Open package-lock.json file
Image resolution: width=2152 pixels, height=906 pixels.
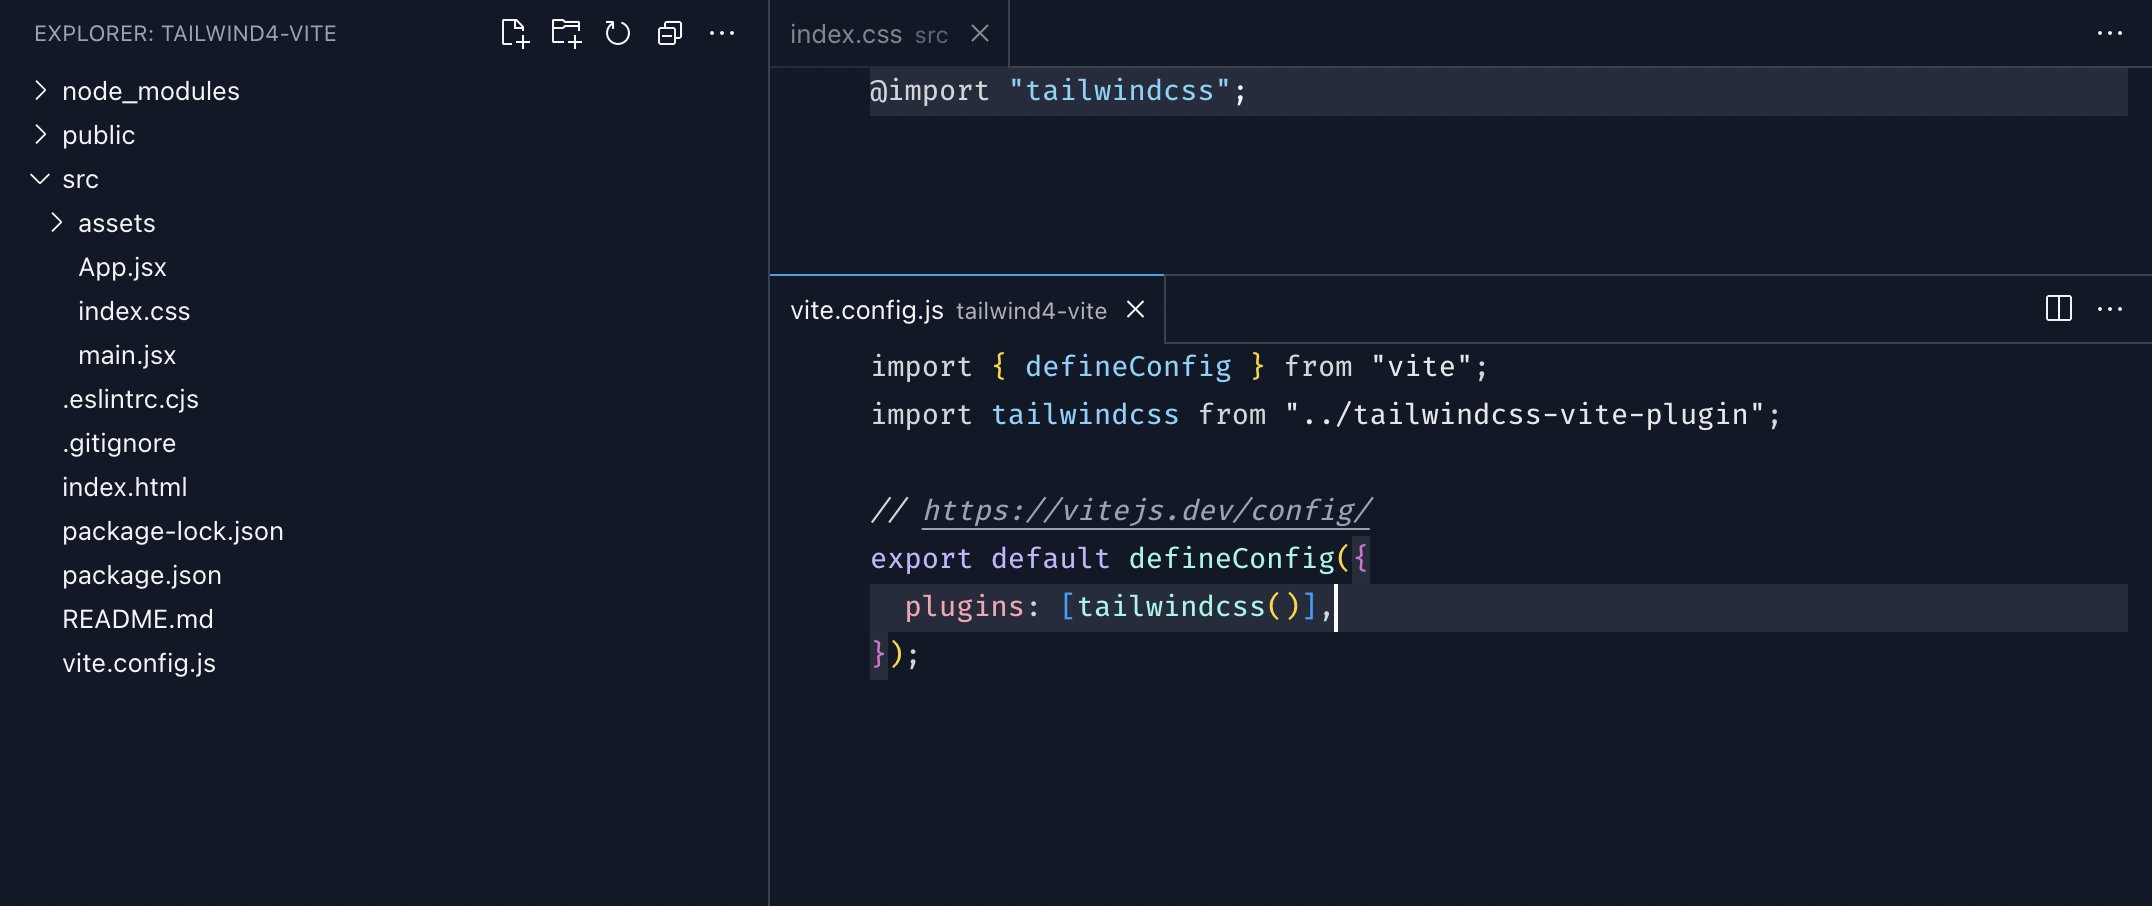tap(173, 531)
